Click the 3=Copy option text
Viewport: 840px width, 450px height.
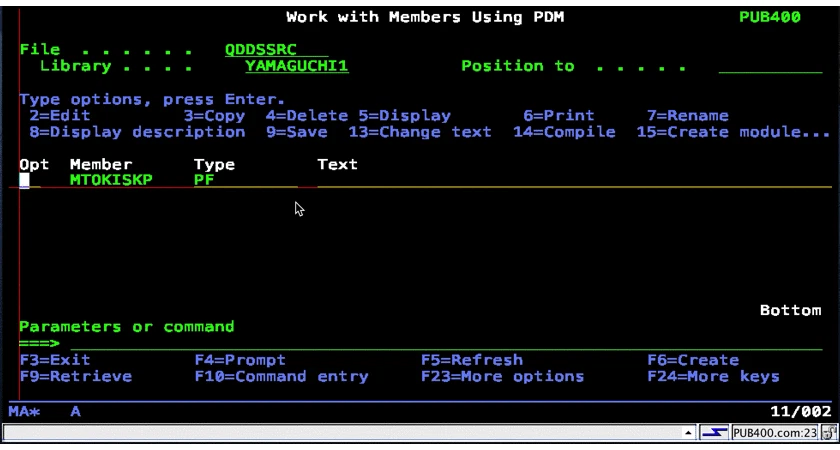(x=214, y=116)
